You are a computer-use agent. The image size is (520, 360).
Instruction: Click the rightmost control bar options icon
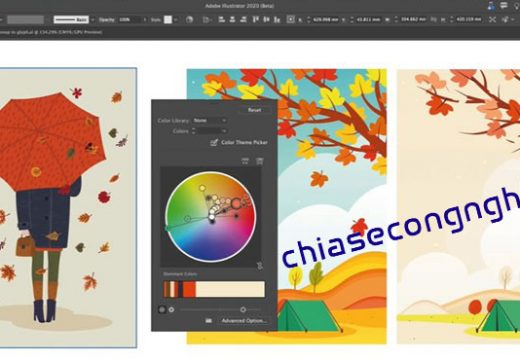point(507,20)
